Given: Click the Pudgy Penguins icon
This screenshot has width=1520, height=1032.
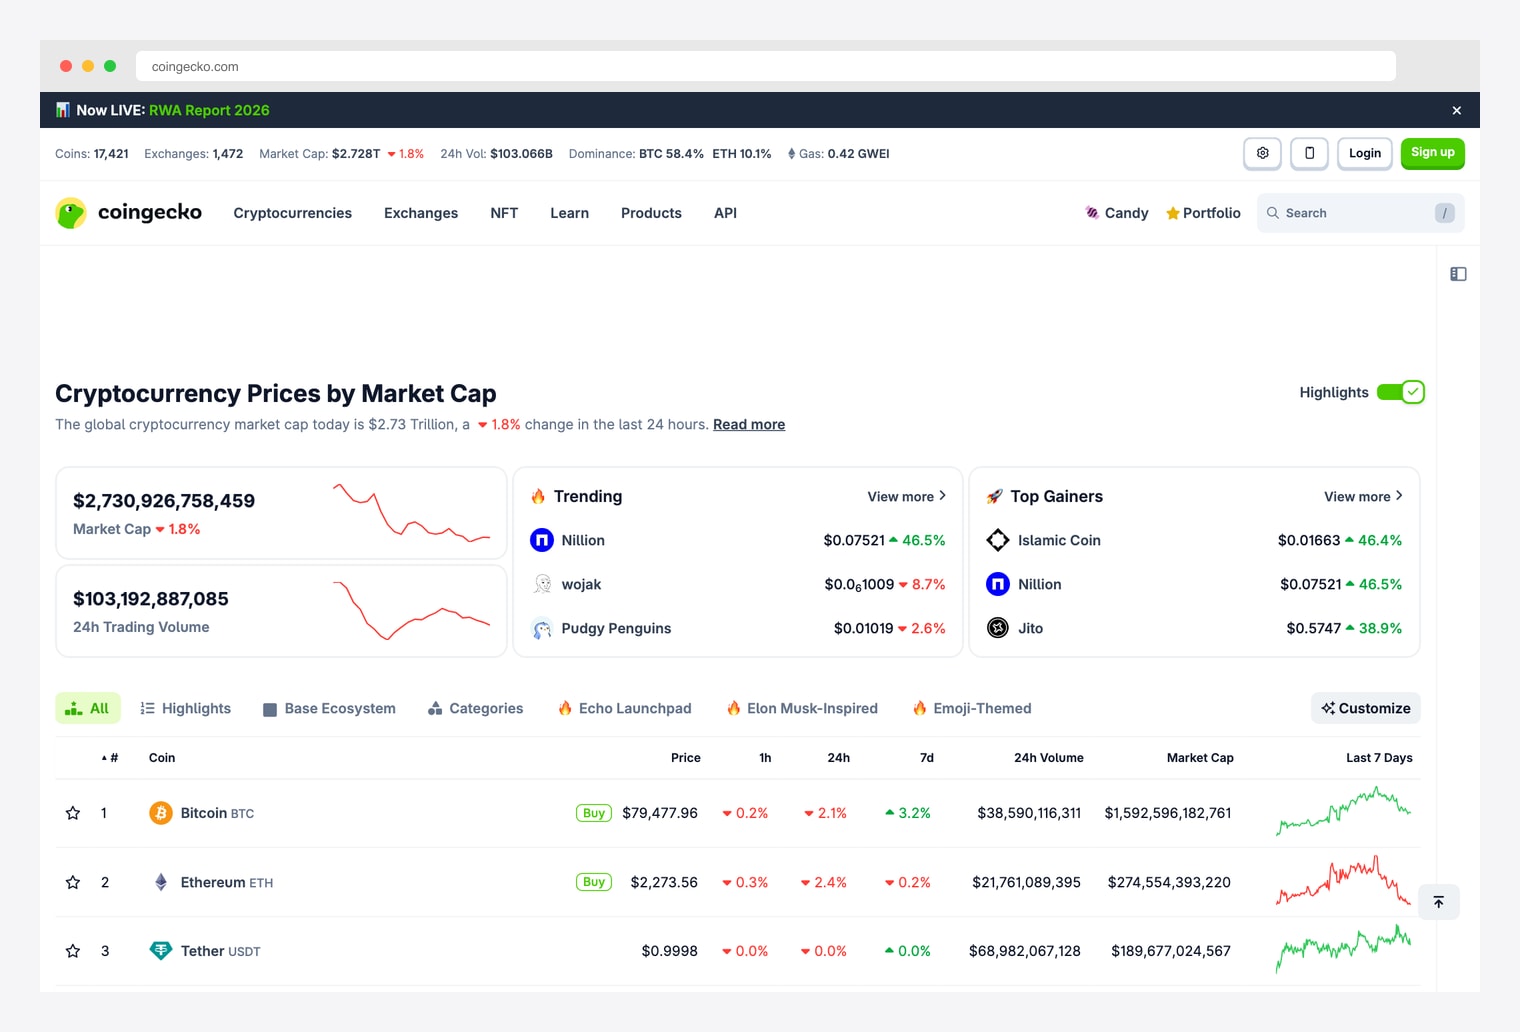Looking at the screenshot, I should 542,628.
